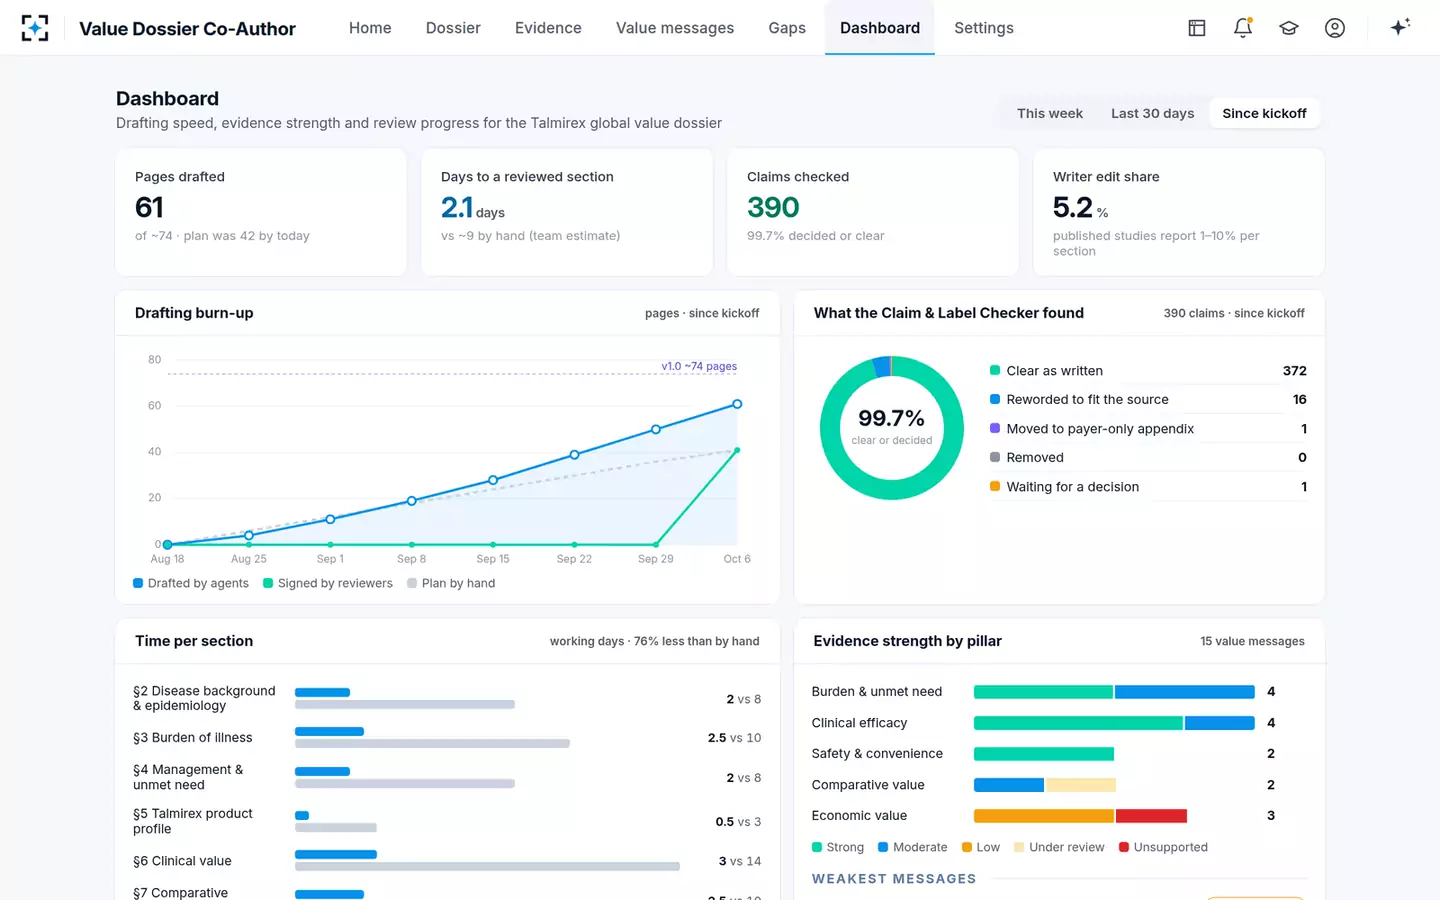Click the §6 Clinical value row

(447, 861)
